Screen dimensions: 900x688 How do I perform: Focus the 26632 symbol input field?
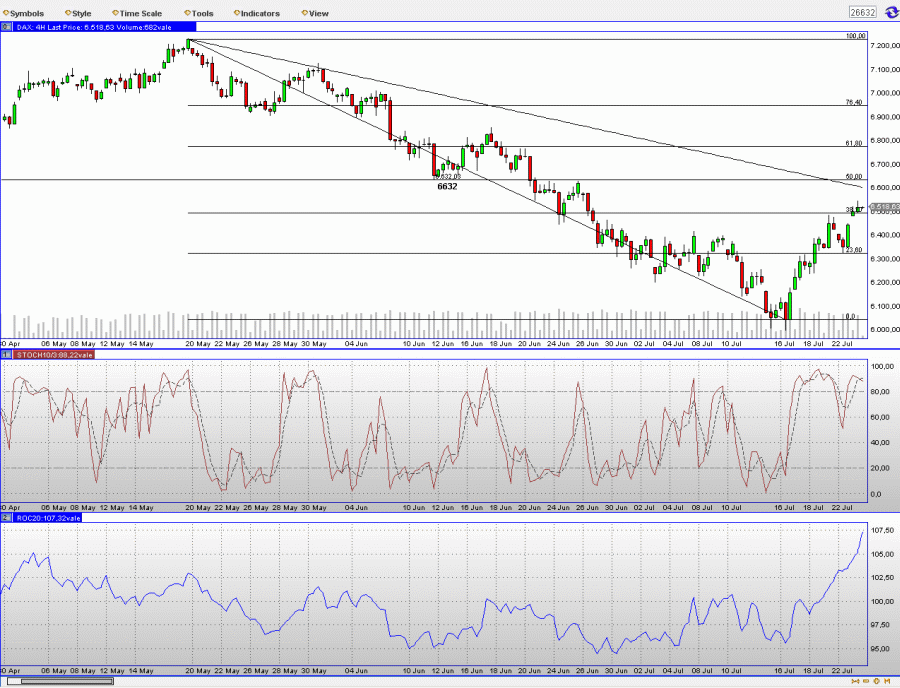point(863,12)
